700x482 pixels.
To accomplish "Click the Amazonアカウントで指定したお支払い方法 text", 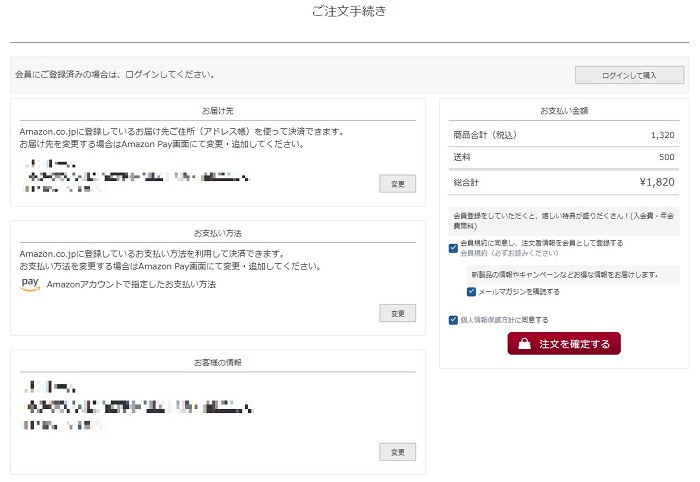I will coord(131,285).
